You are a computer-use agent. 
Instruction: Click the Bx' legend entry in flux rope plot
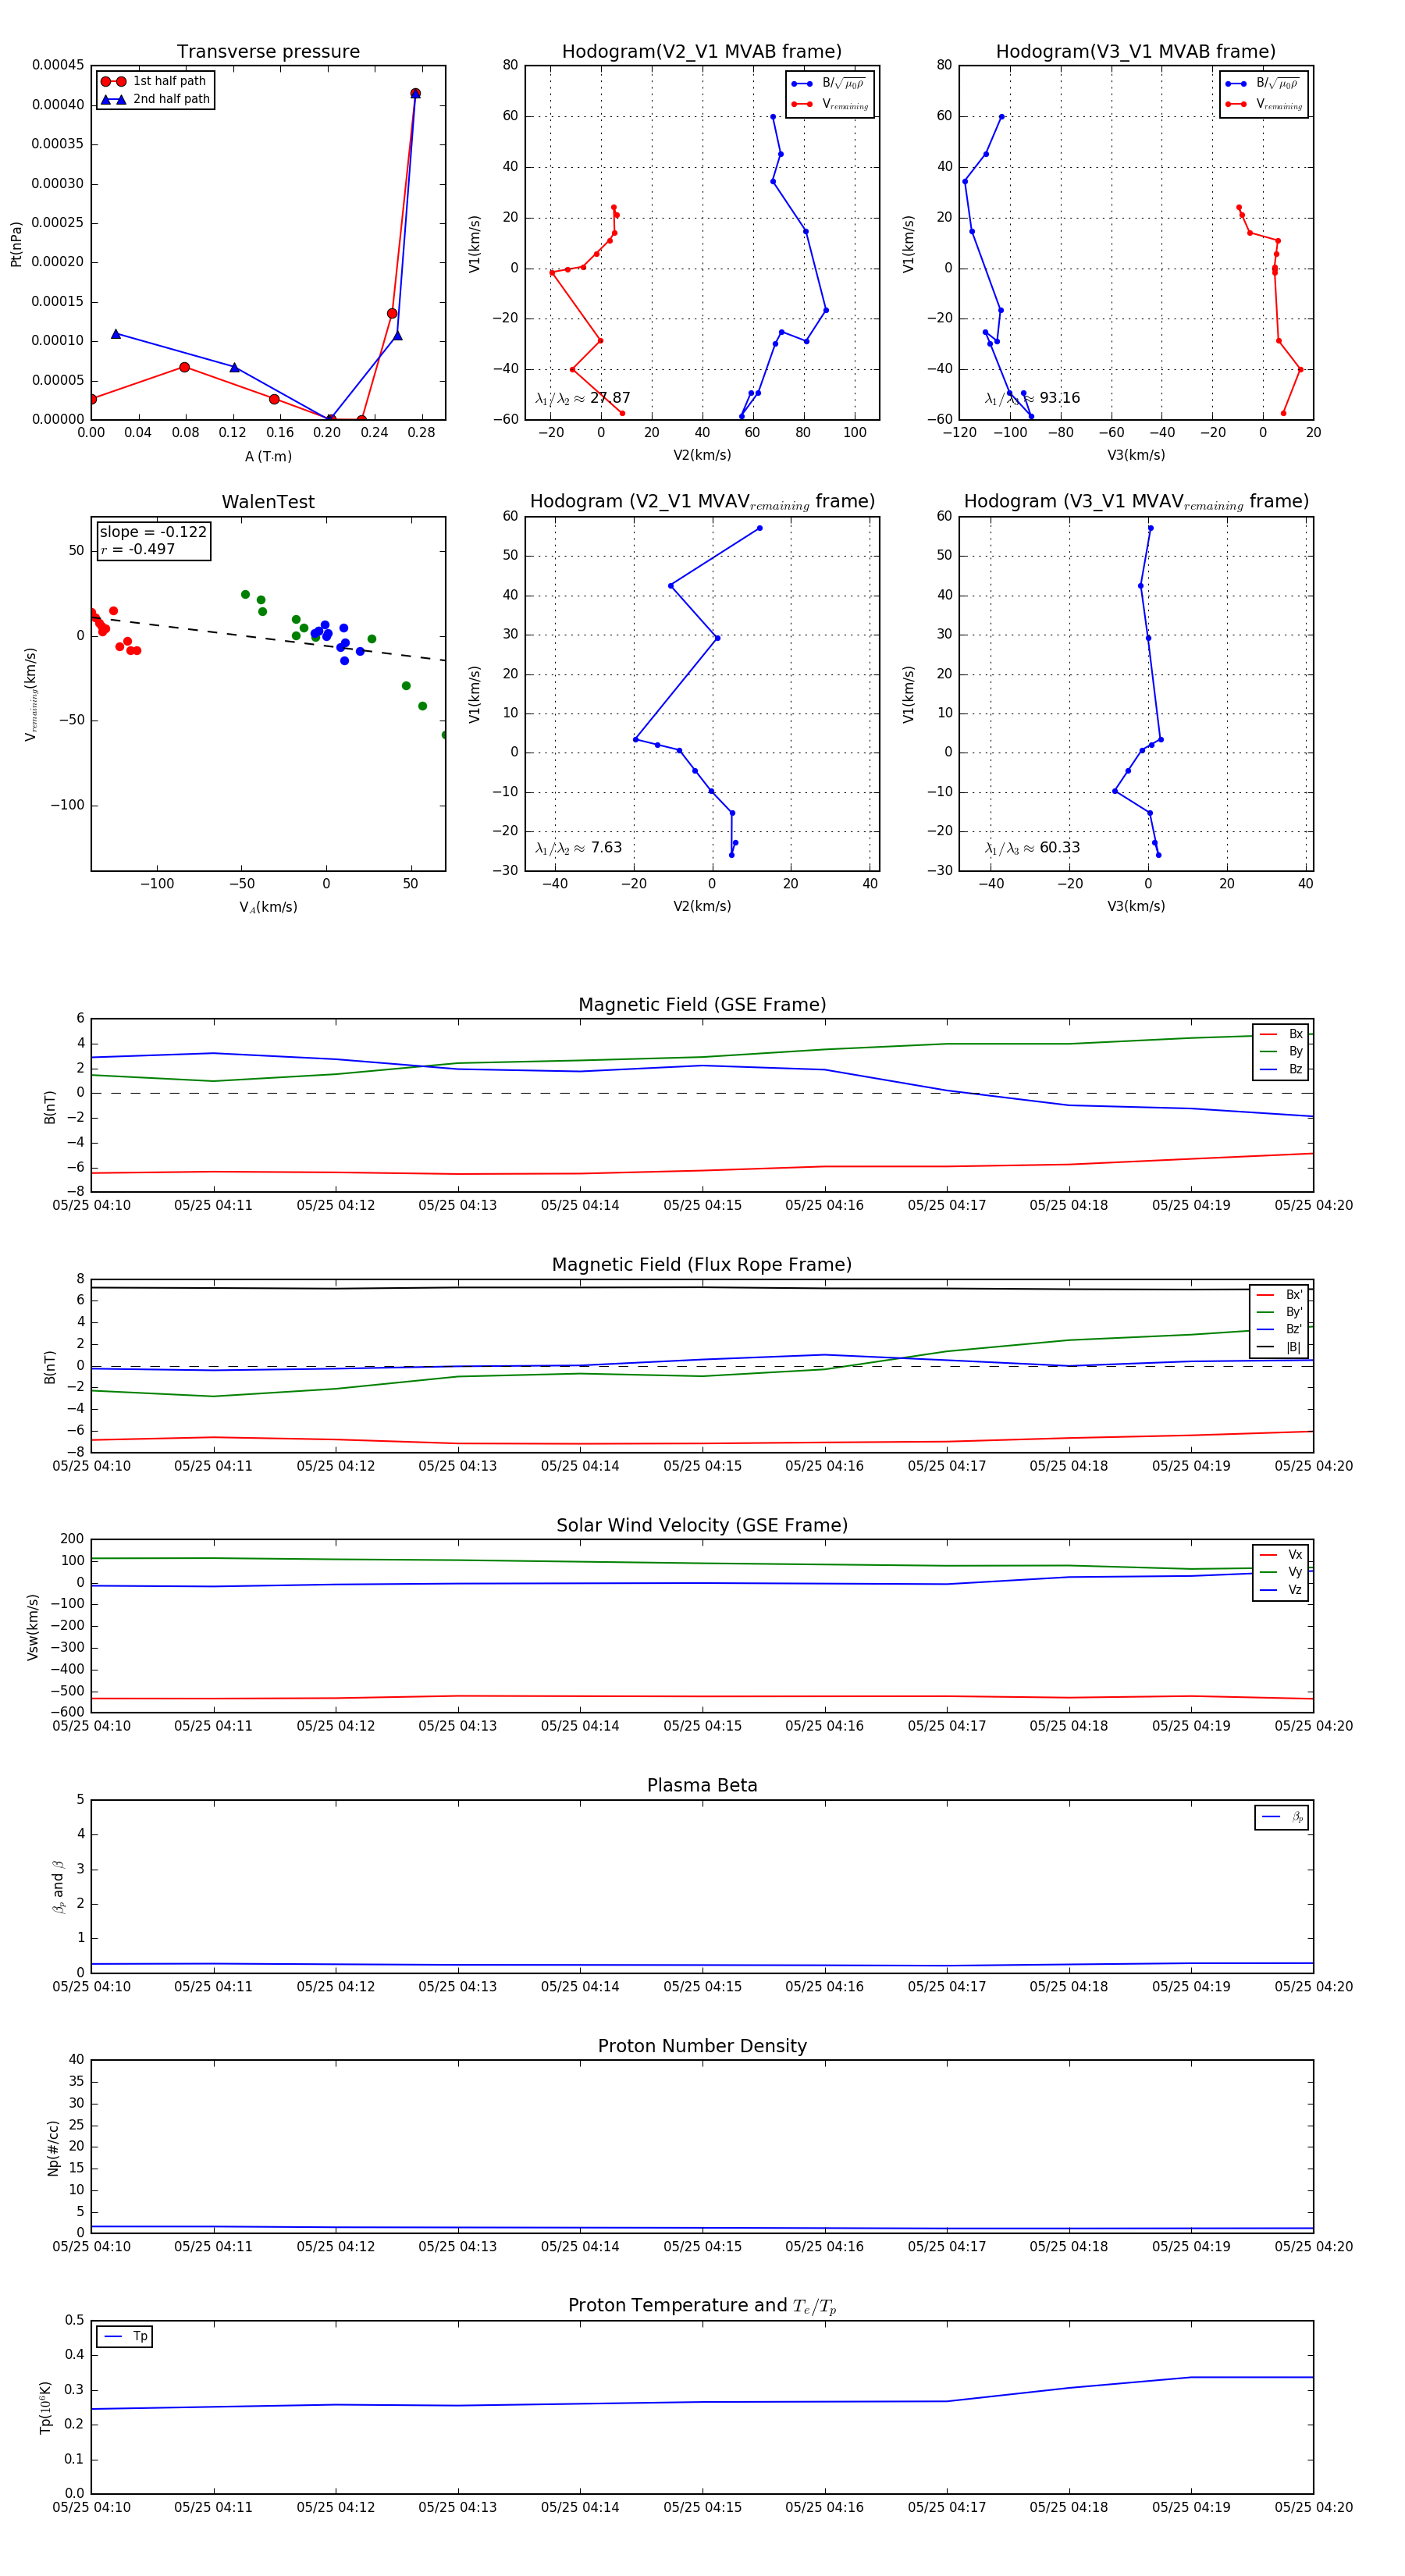(x=1280, y=1294)
